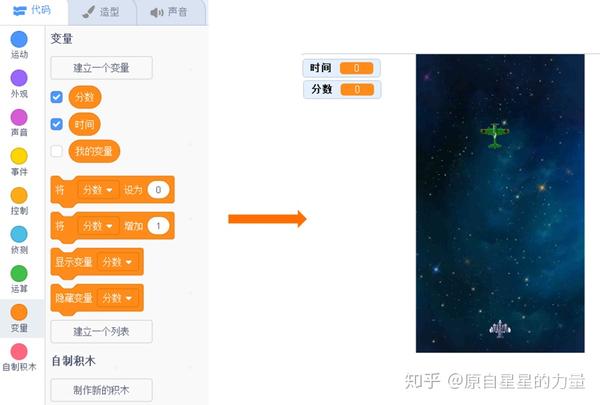
Task: Open variable dropdown in 设为 block
Action: (98, 190)
